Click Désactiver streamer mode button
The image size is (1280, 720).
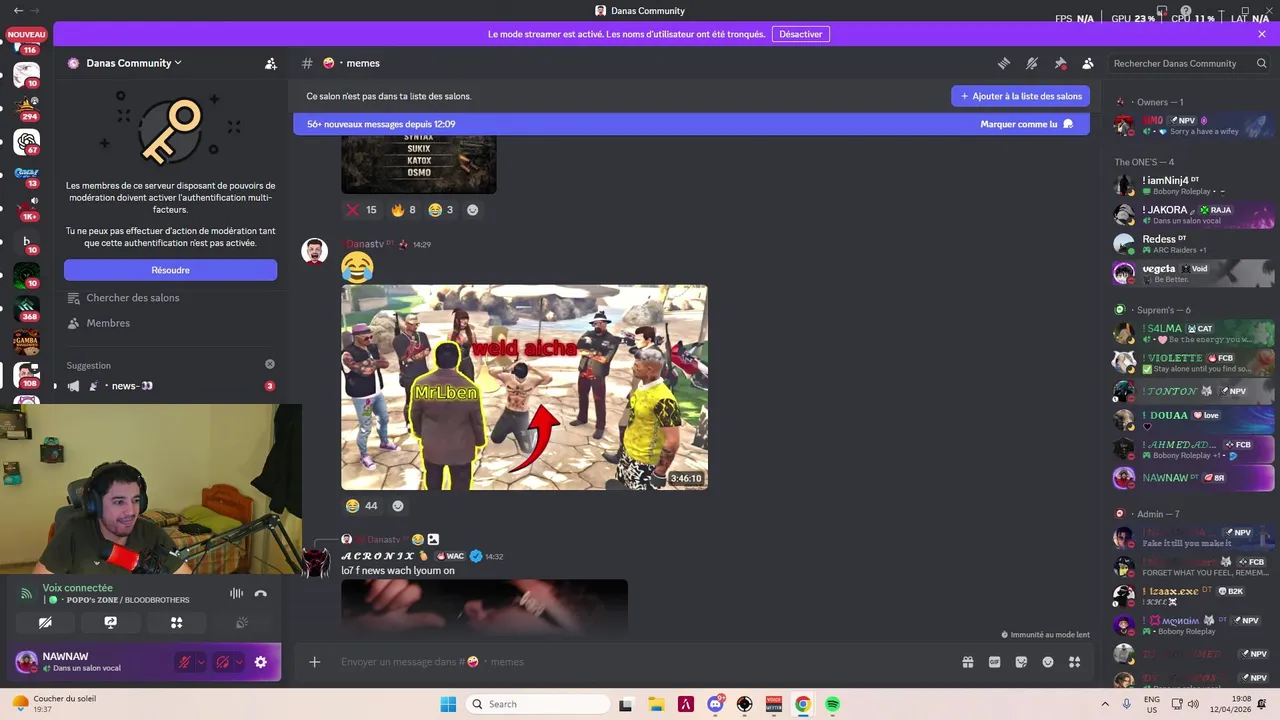(801, 34)
